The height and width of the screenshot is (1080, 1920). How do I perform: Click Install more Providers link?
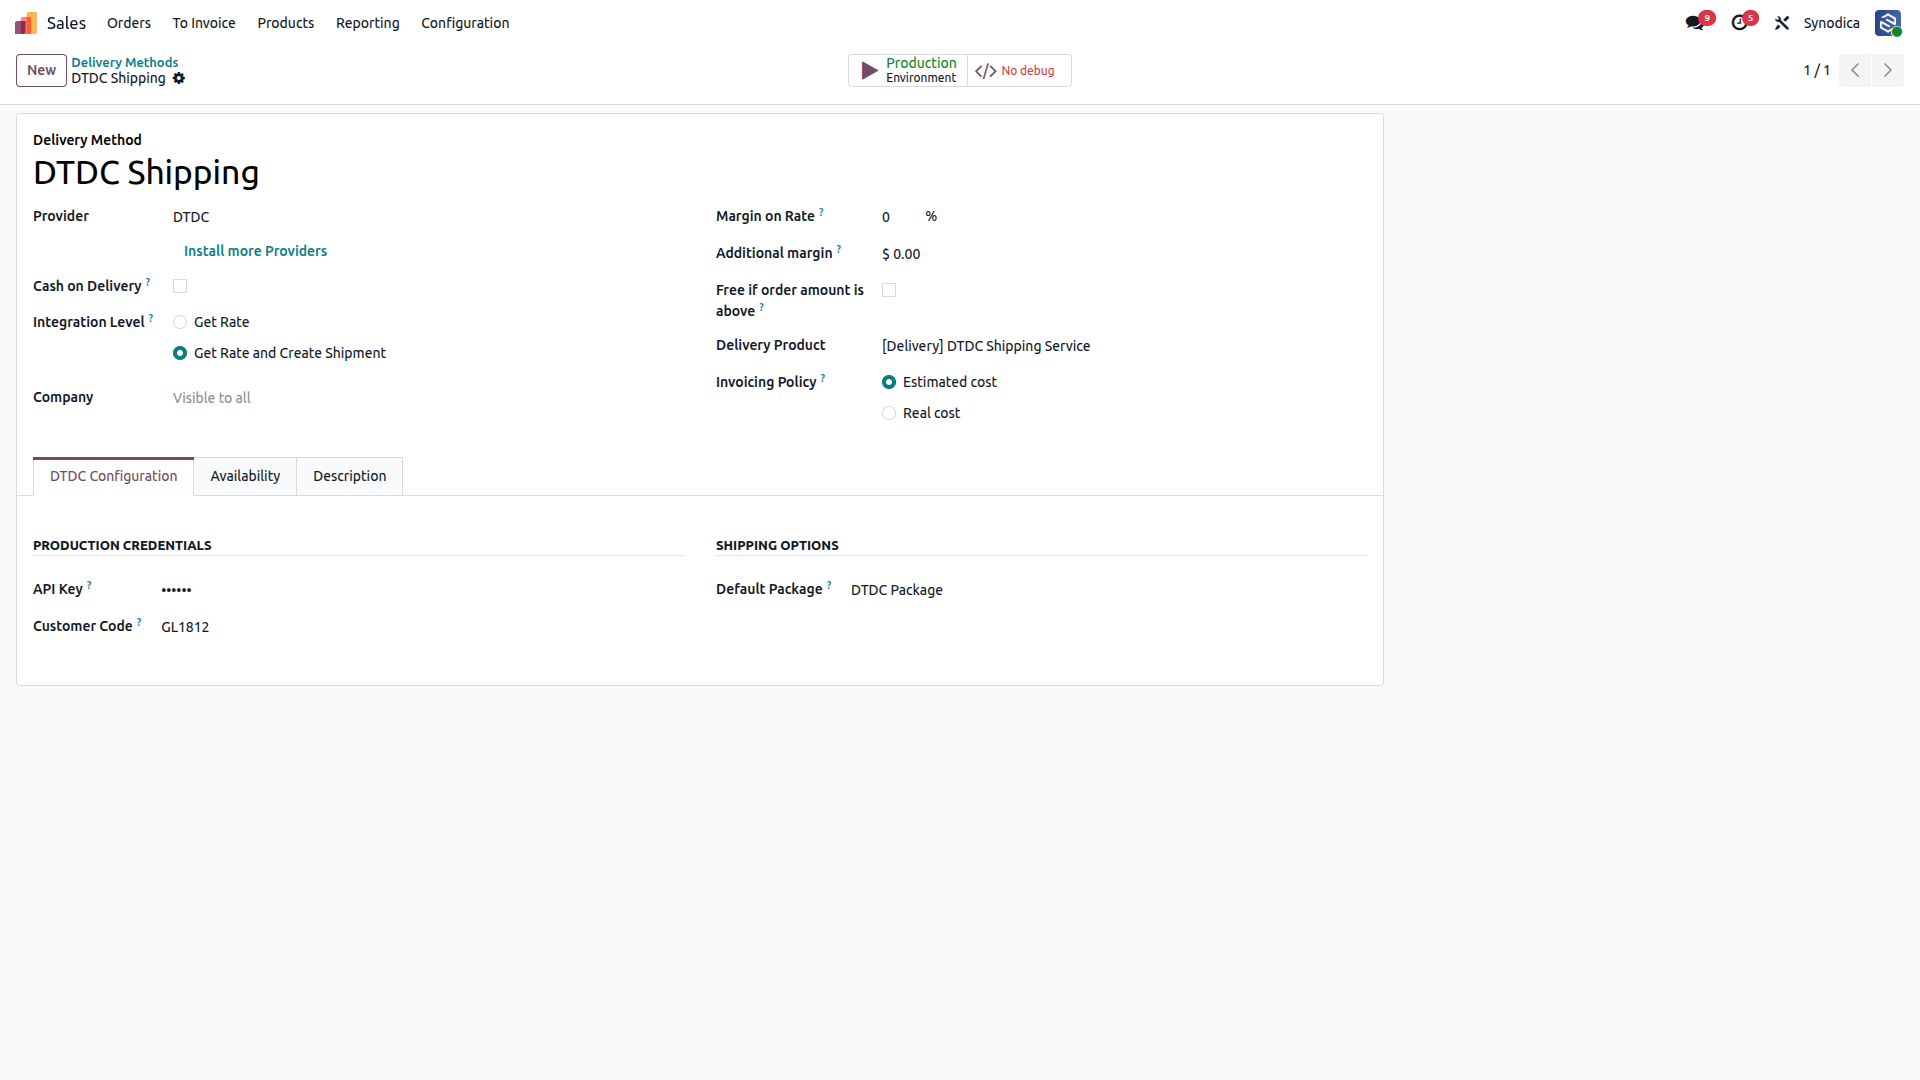point(255,251)
